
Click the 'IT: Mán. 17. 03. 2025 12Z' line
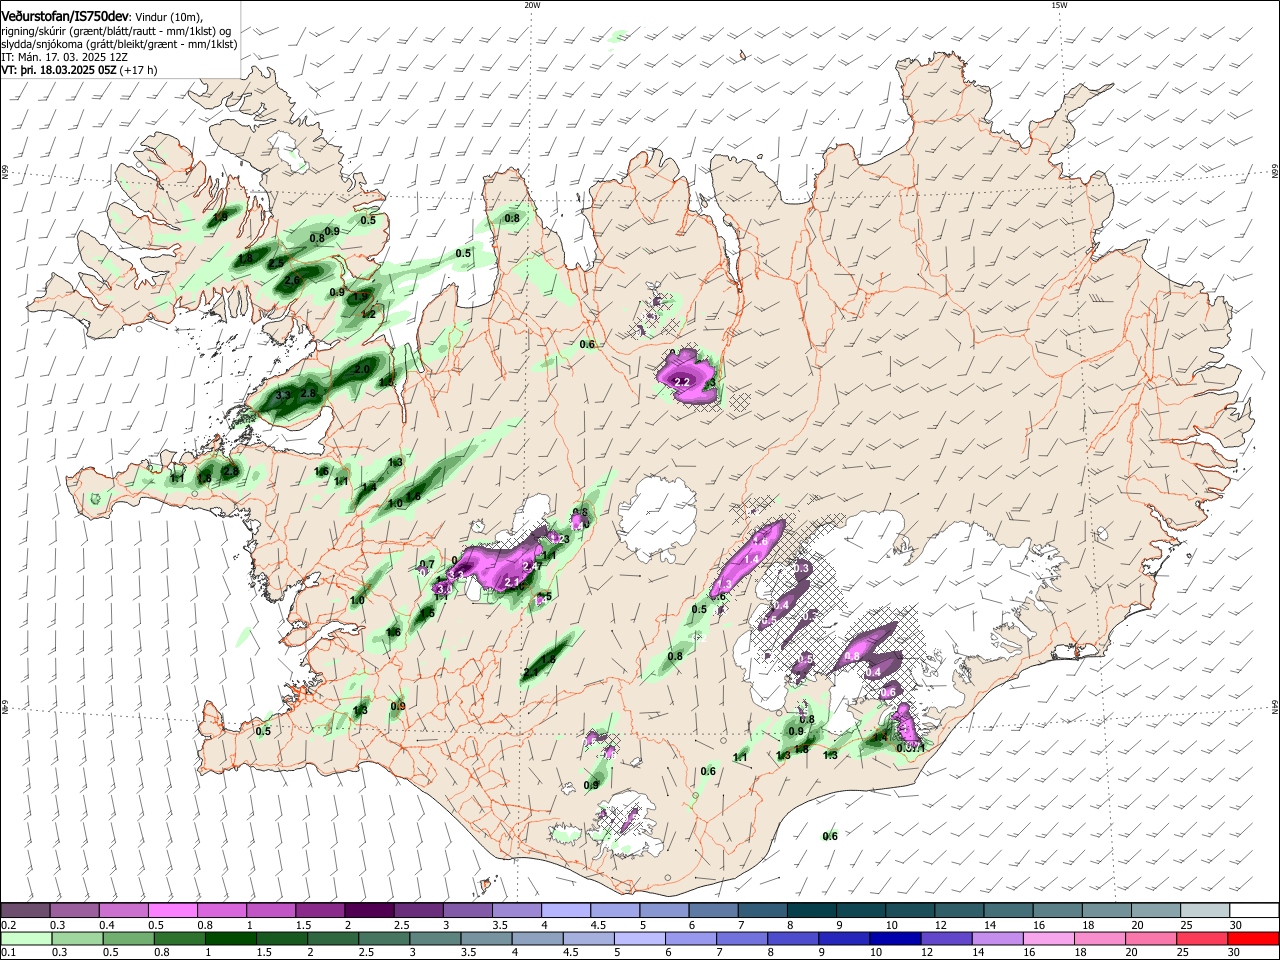(x=62, y=58)
